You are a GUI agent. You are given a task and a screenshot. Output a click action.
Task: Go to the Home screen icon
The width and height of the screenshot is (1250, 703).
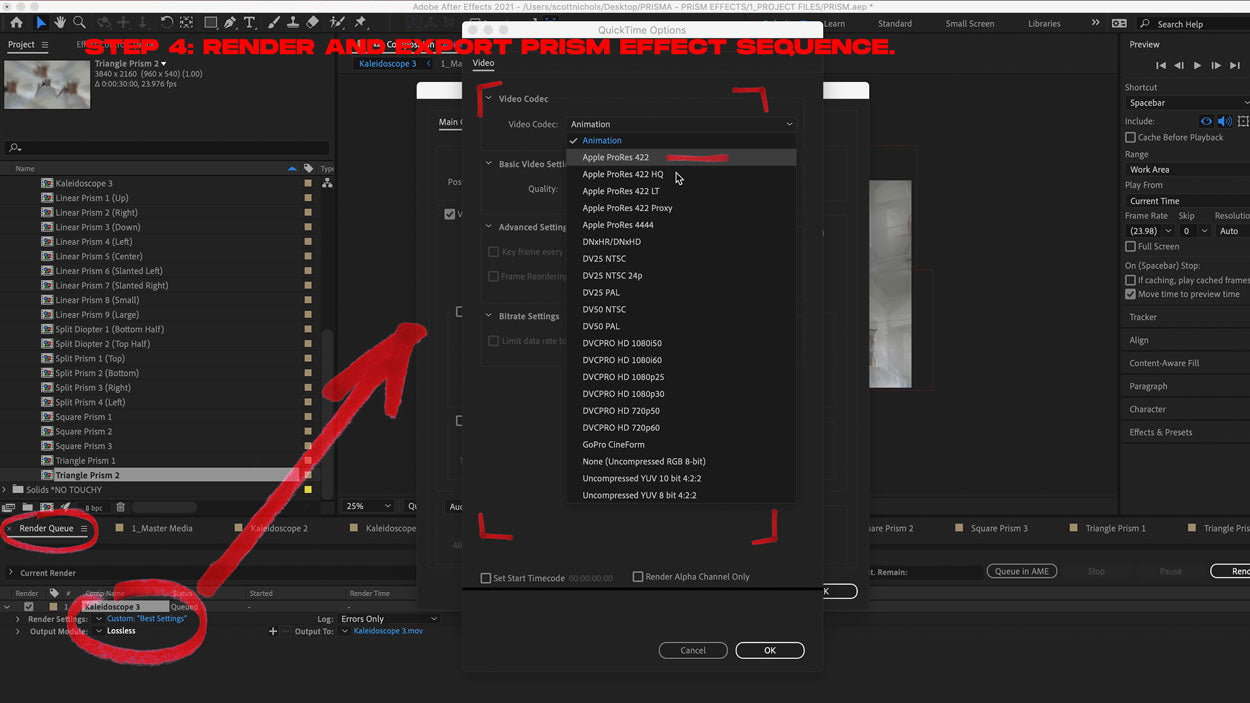(x=16, y=22)
